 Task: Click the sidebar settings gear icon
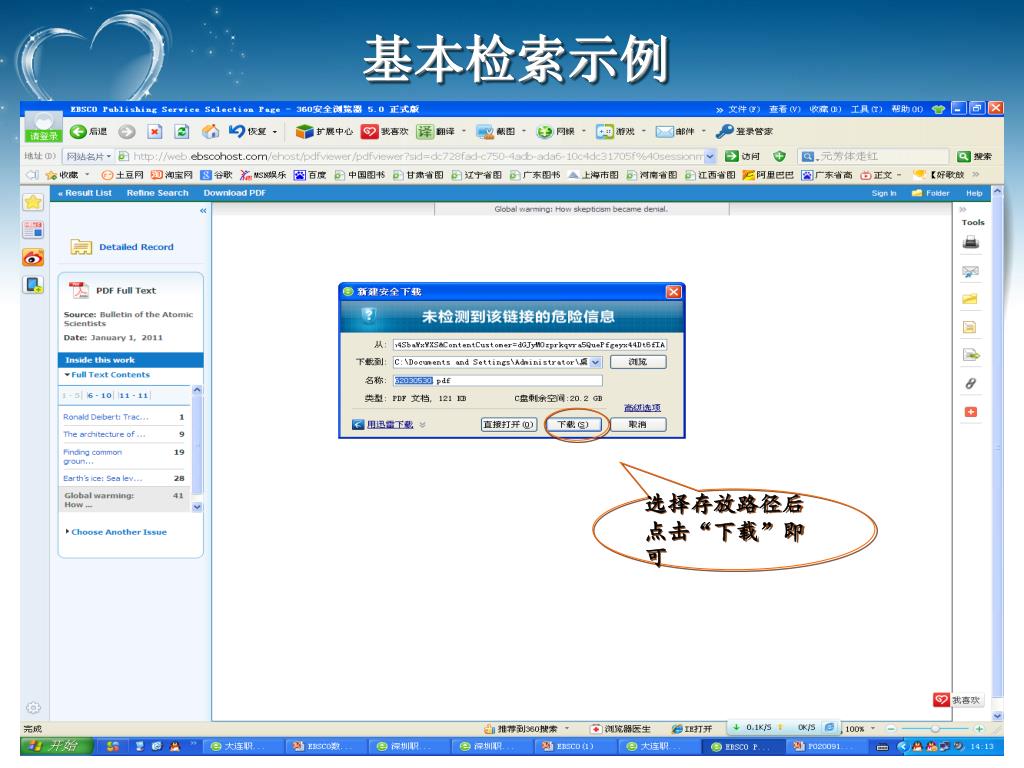(33, 708)
